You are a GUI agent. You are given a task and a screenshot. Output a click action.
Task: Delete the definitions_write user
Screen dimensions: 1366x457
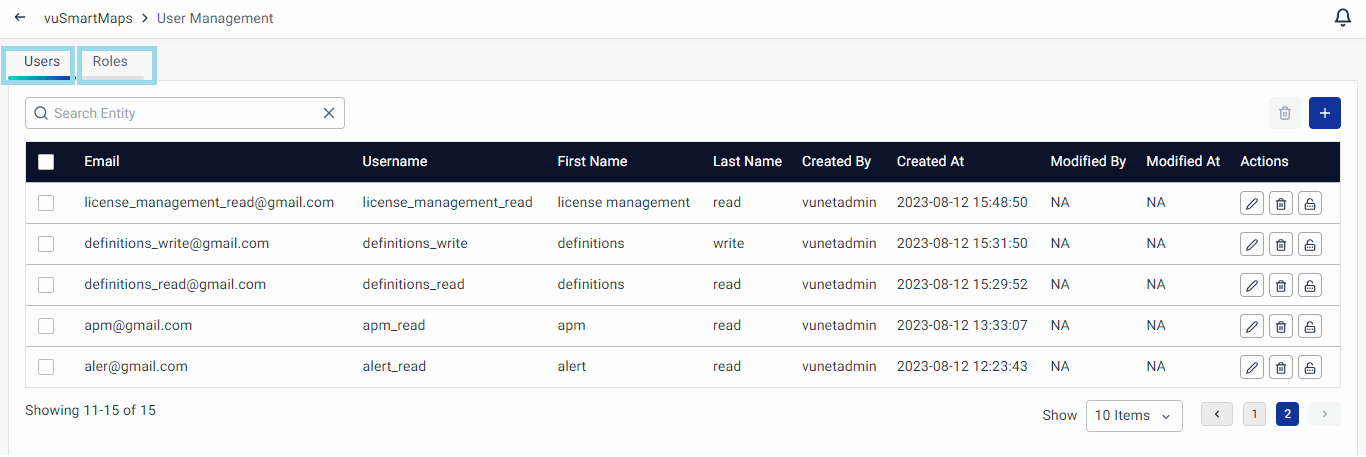1280,244
